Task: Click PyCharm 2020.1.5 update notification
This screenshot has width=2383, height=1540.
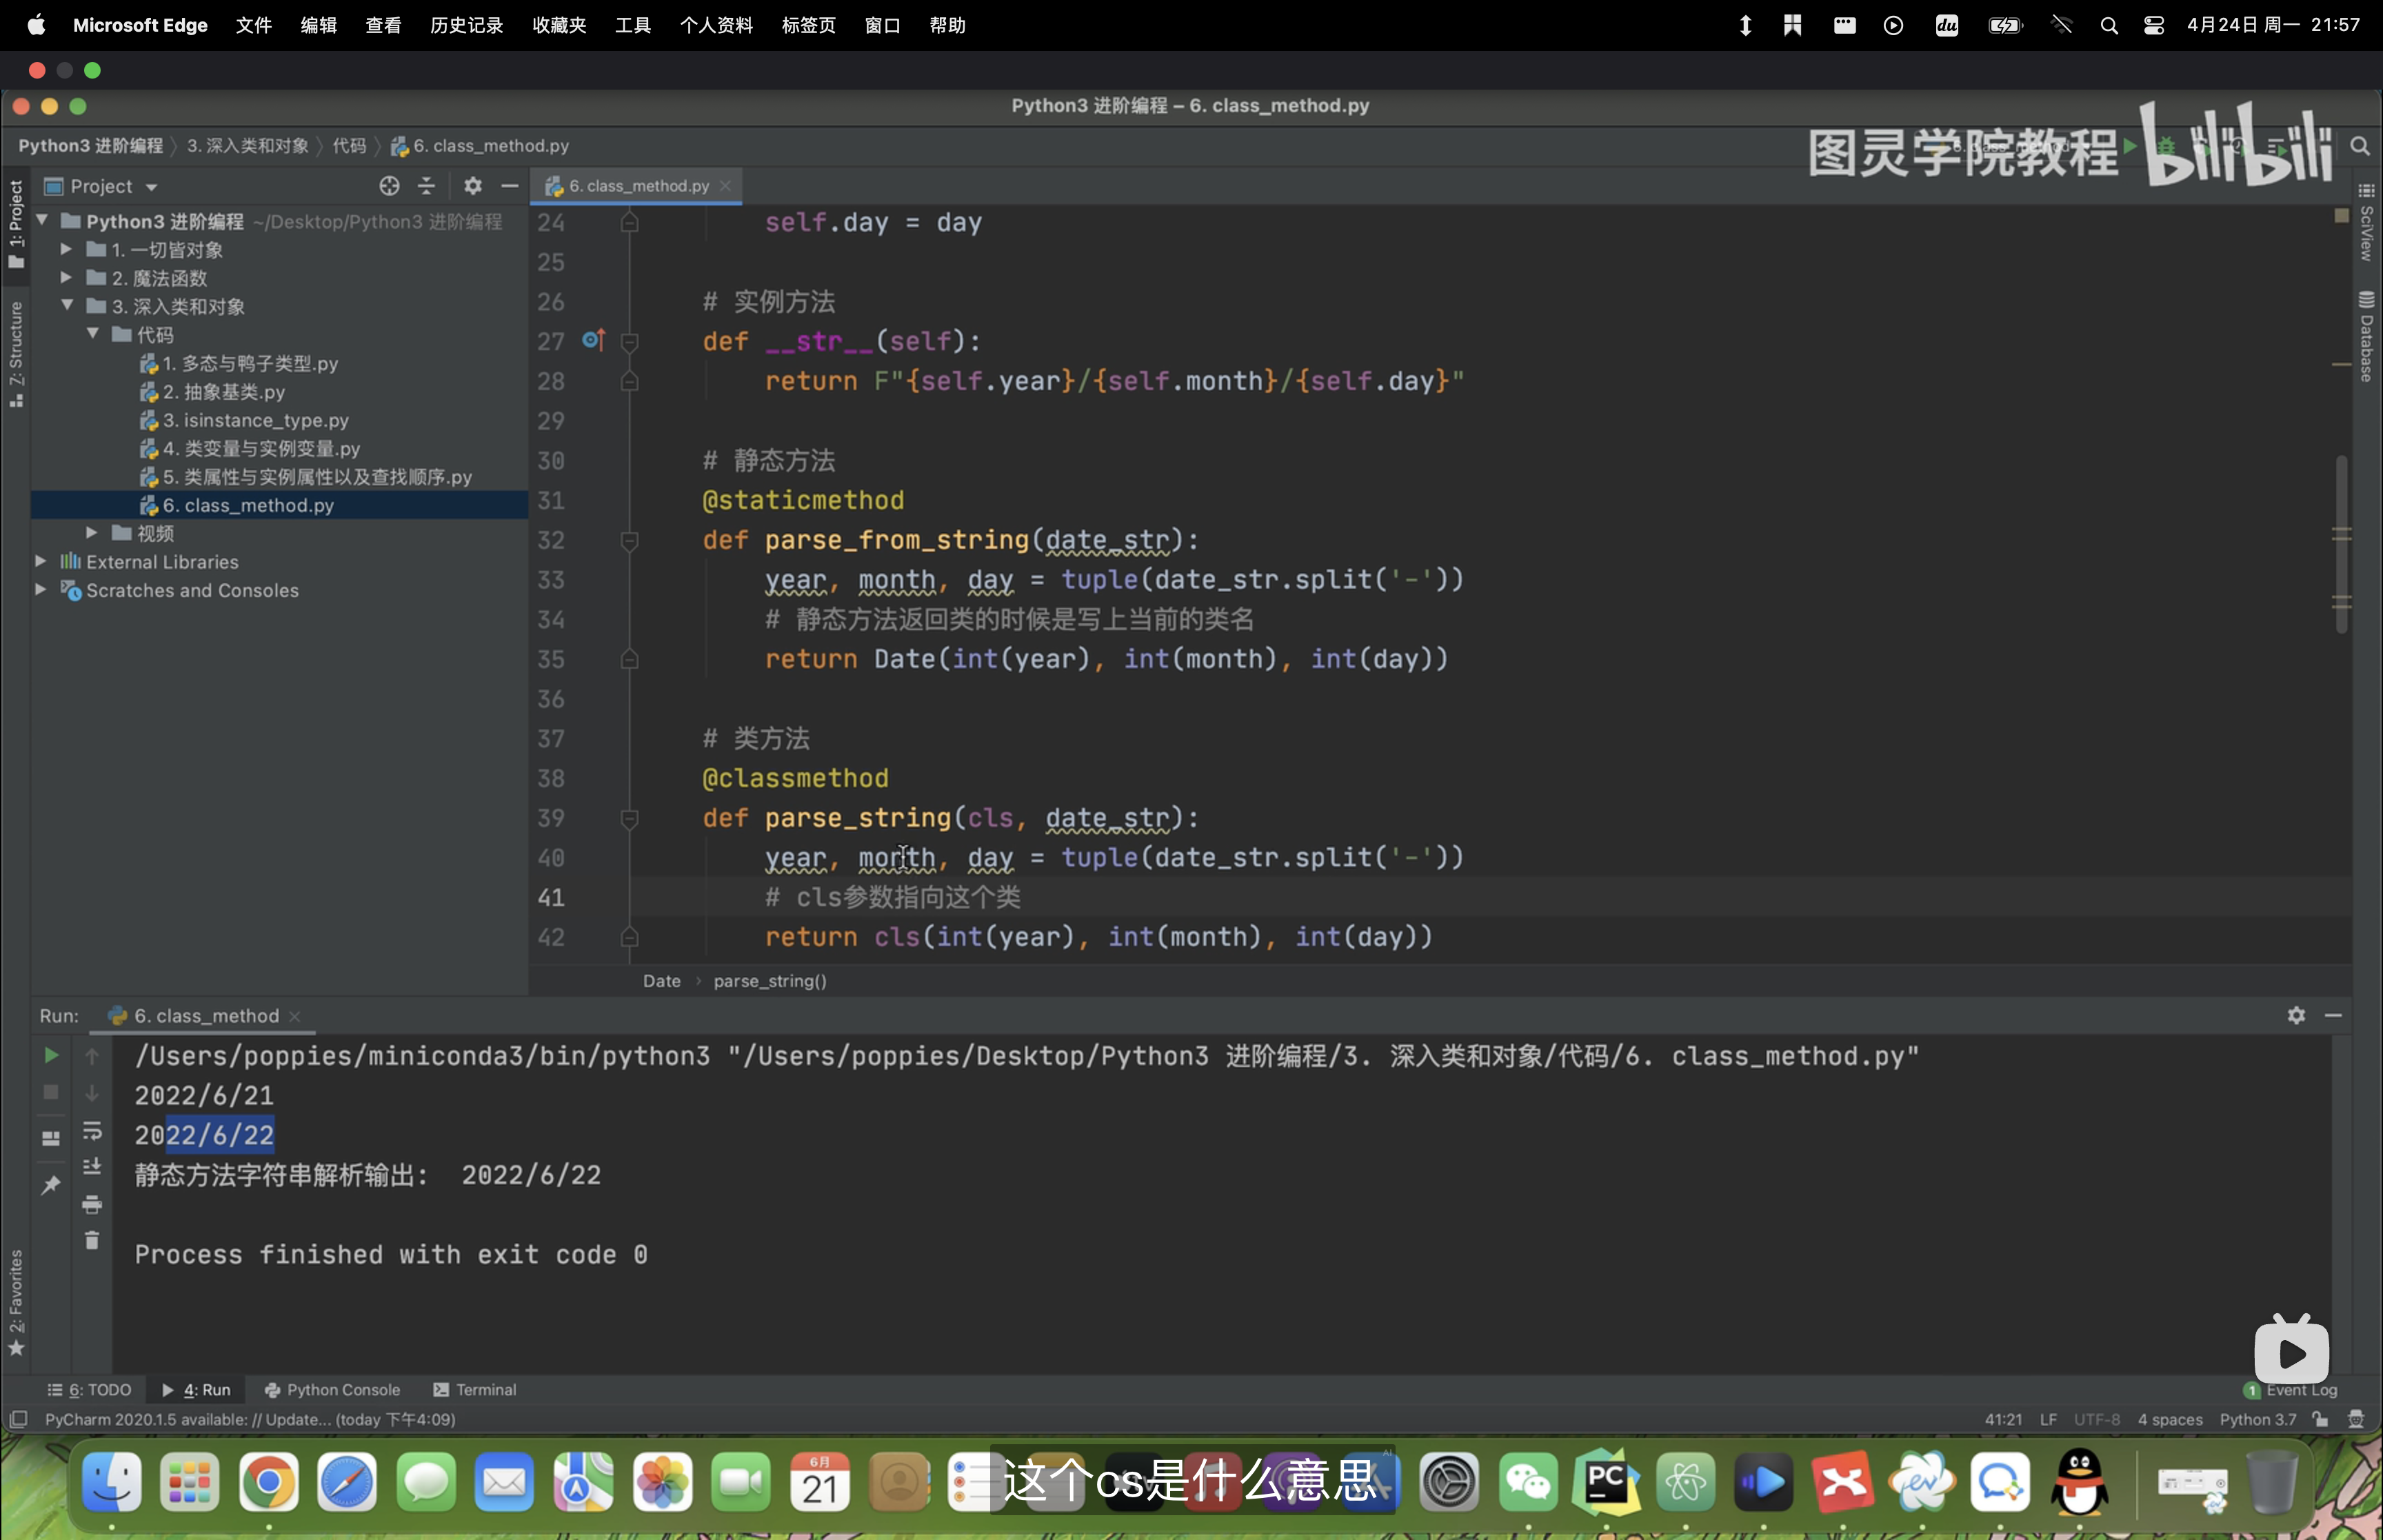Action: coord(250,1419)
